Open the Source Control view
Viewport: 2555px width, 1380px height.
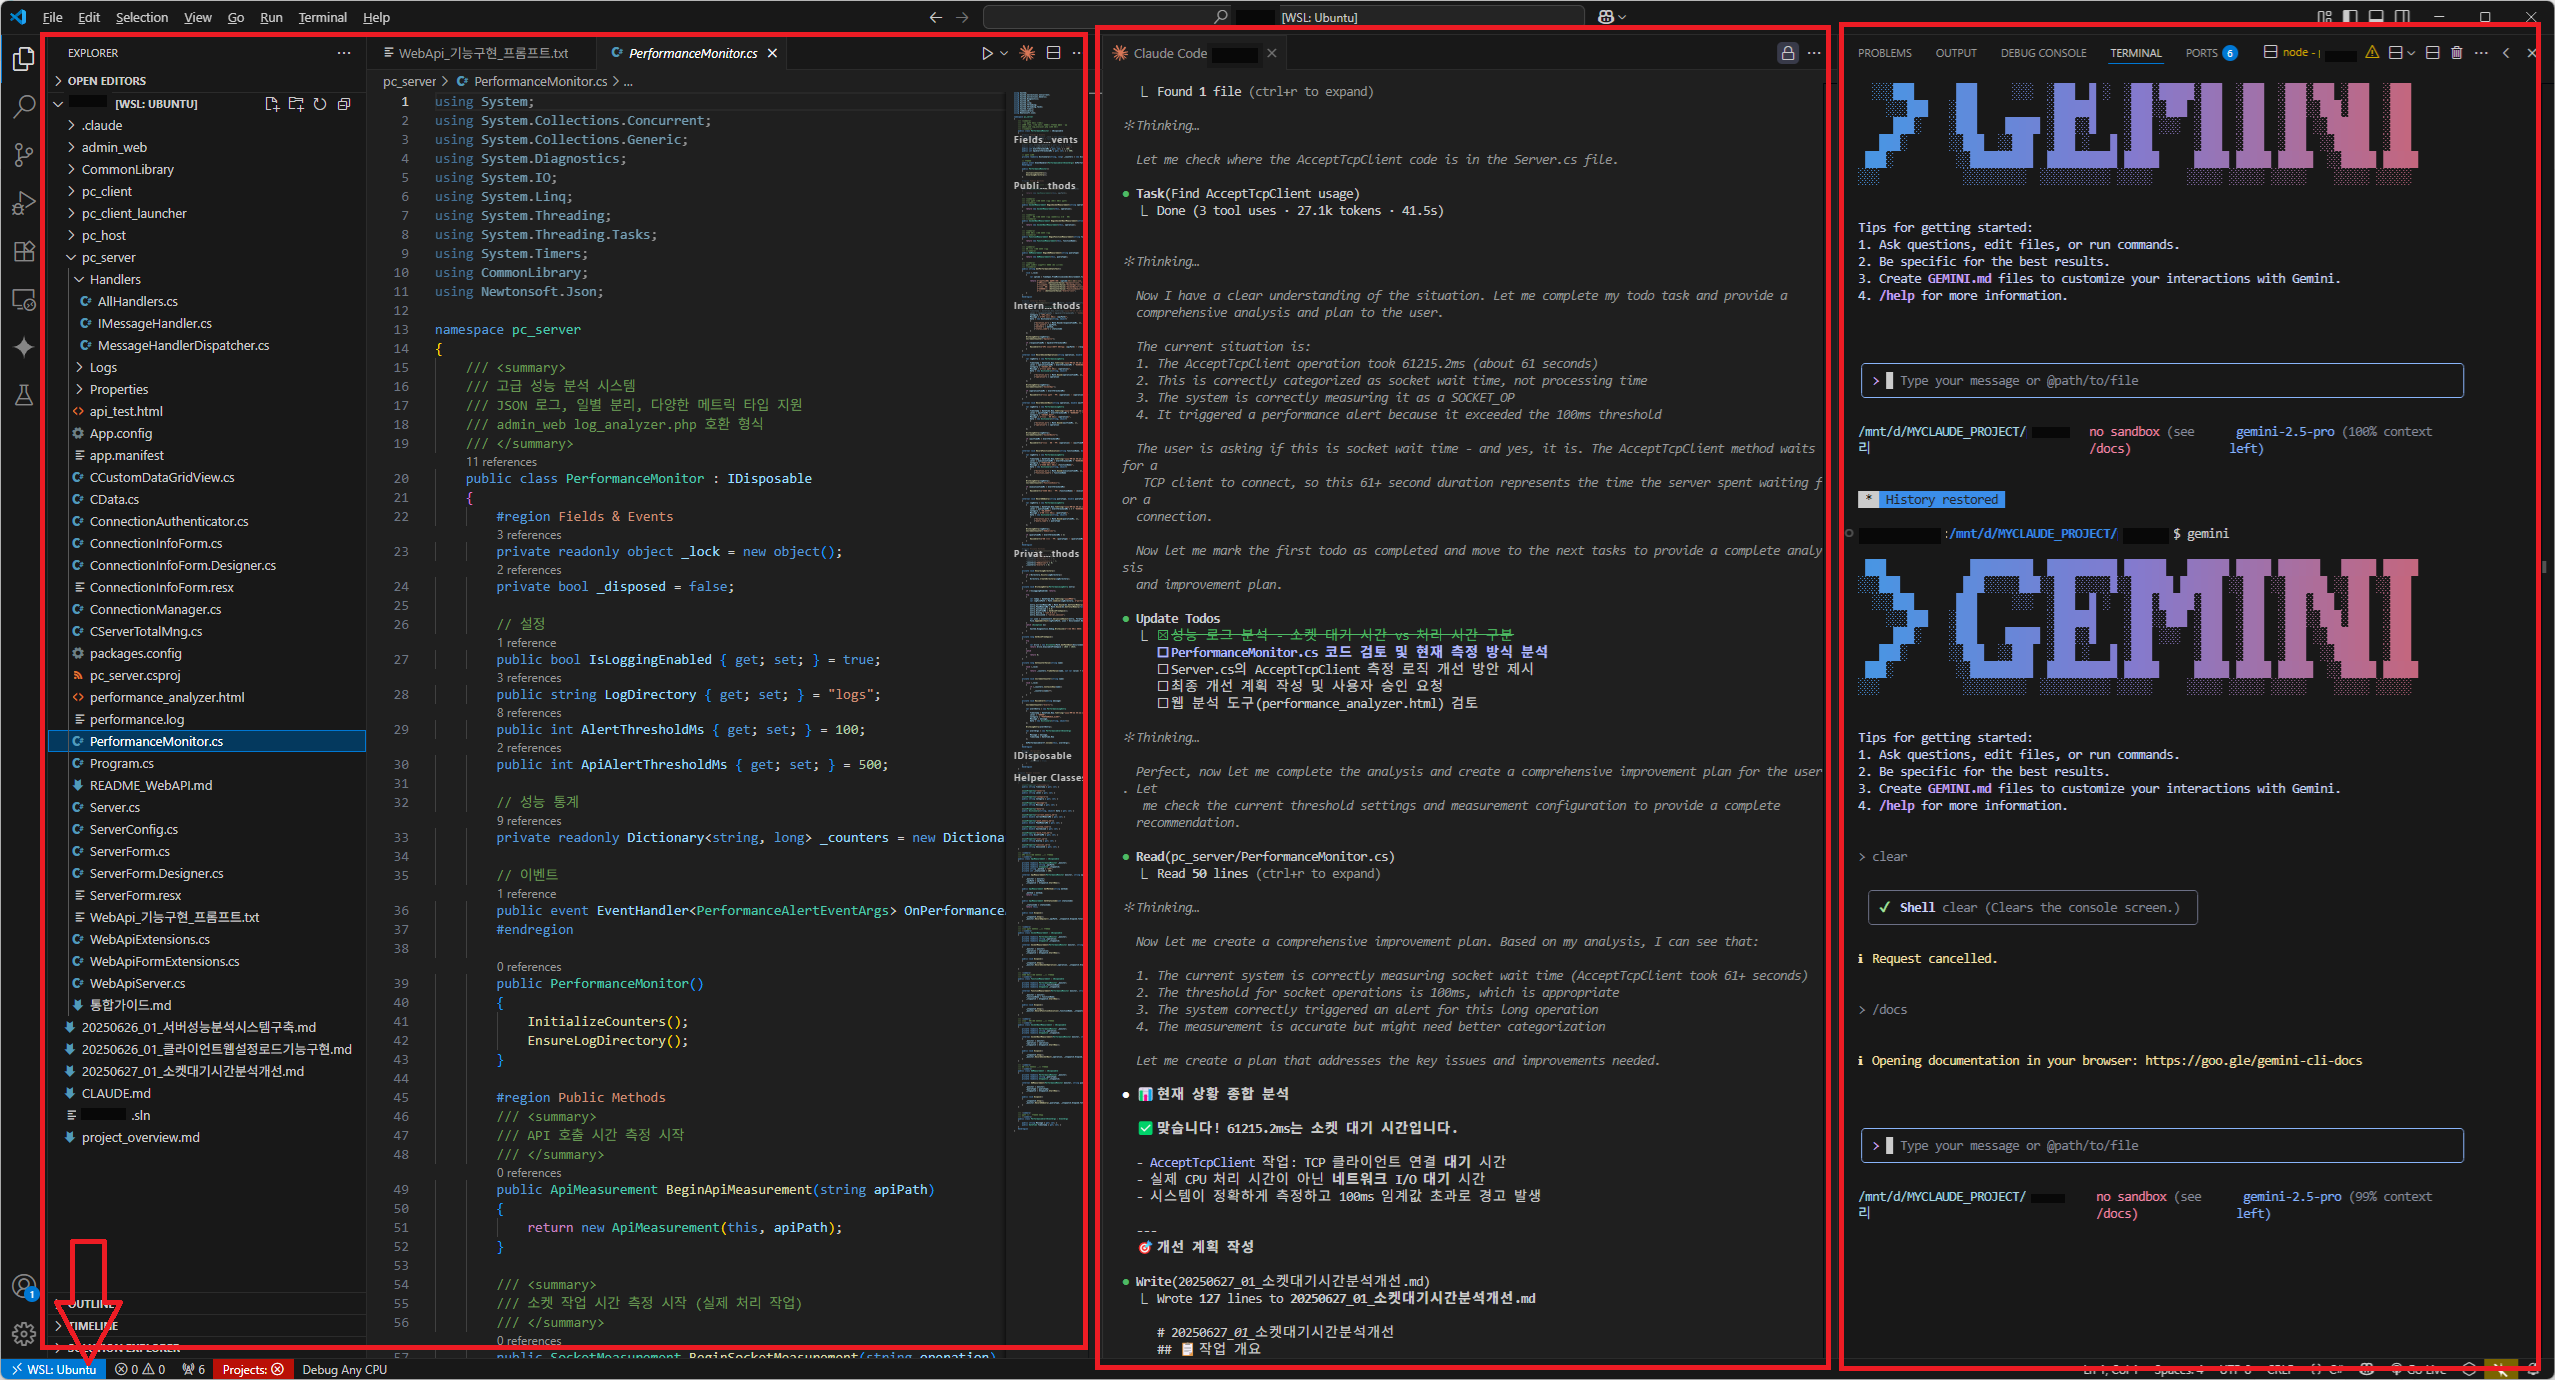[24, 154]
